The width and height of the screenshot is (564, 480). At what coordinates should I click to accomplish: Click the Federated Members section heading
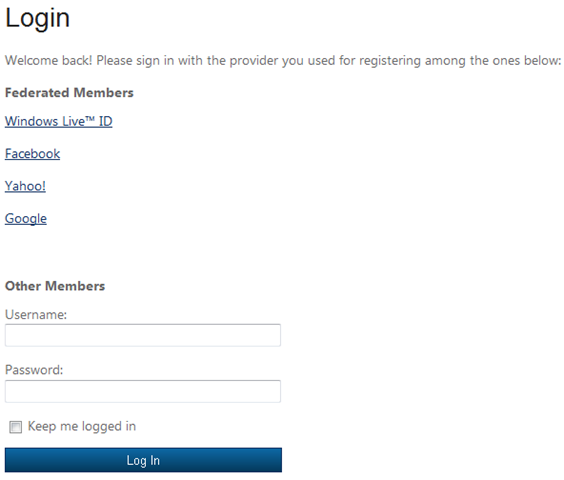point(69,93)
